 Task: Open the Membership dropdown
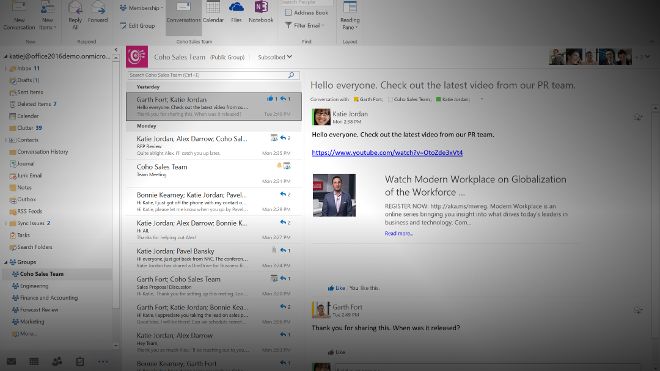click(142, 8)
